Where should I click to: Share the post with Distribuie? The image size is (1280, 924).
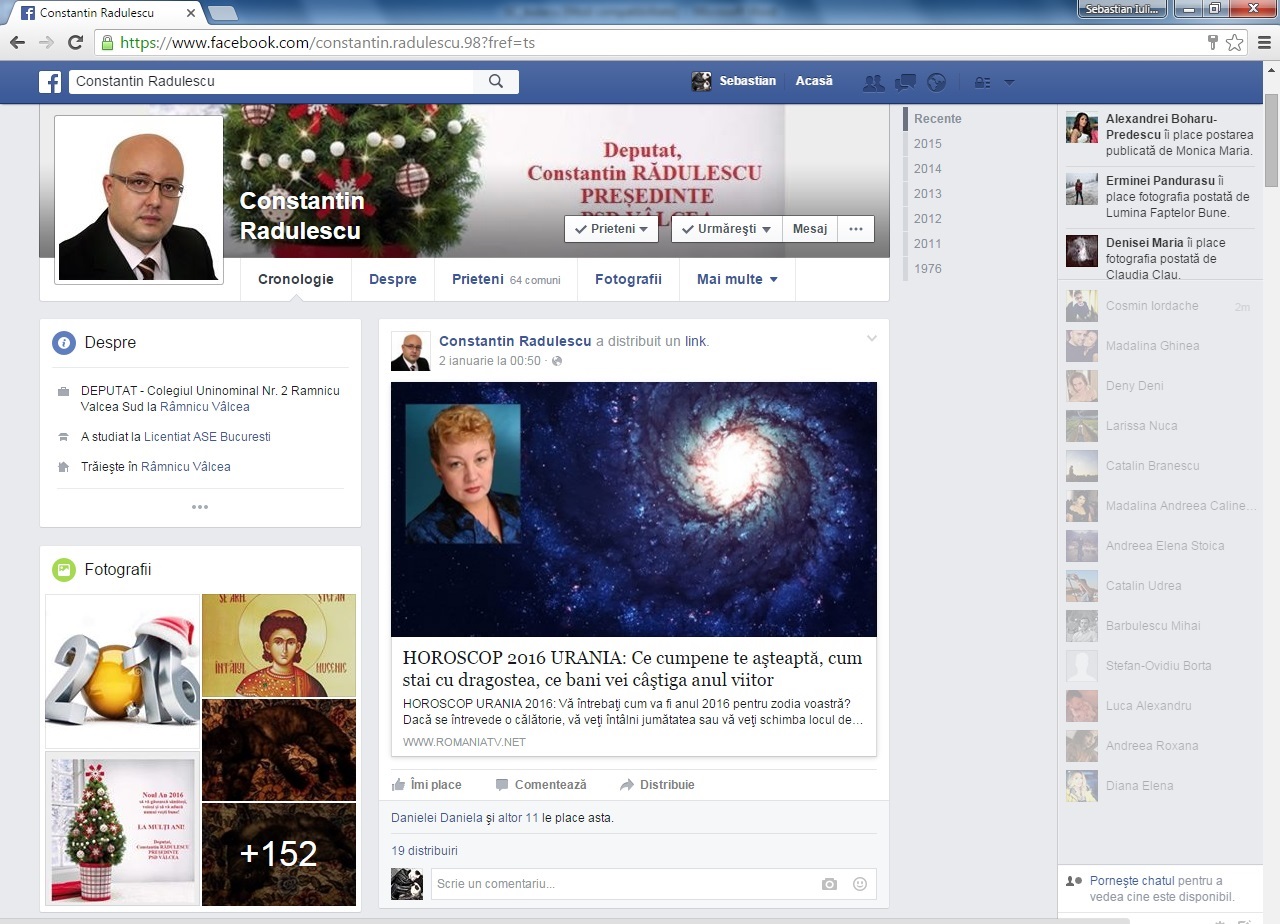pyautogui.click(x=657, y=785)
